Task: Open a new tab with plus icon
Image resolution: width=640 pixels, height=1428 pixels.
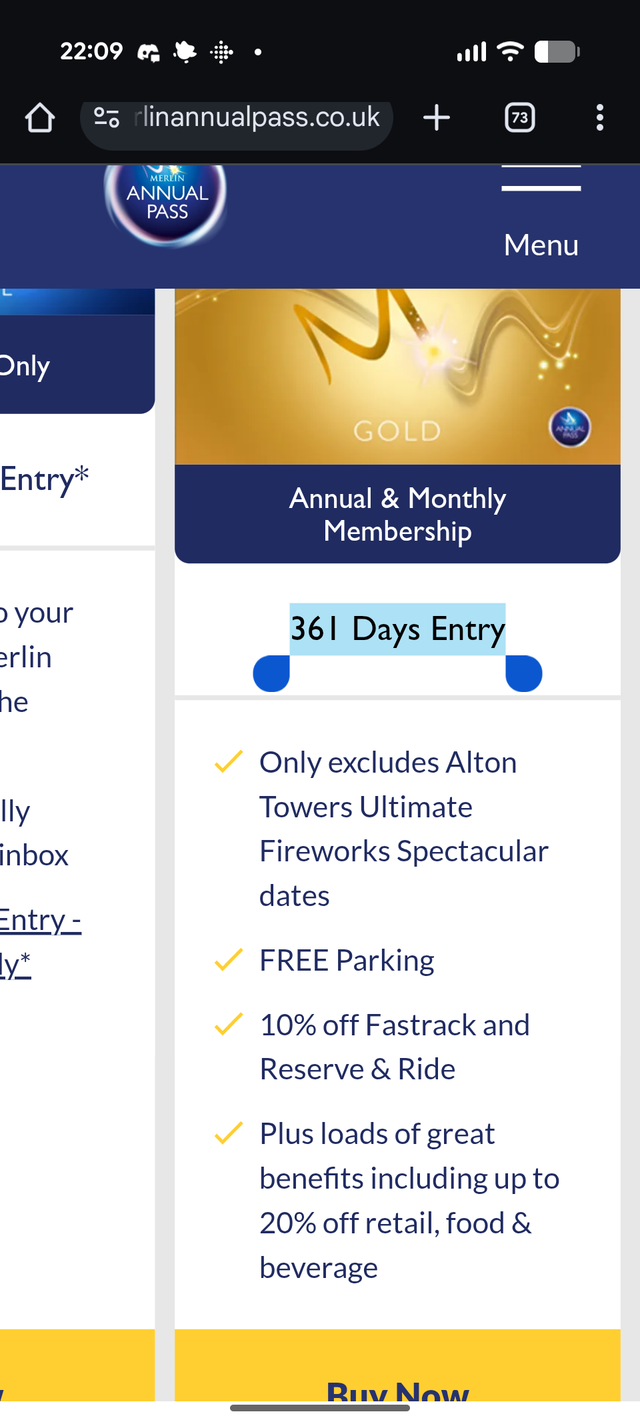Action: (x=436, y=118)
